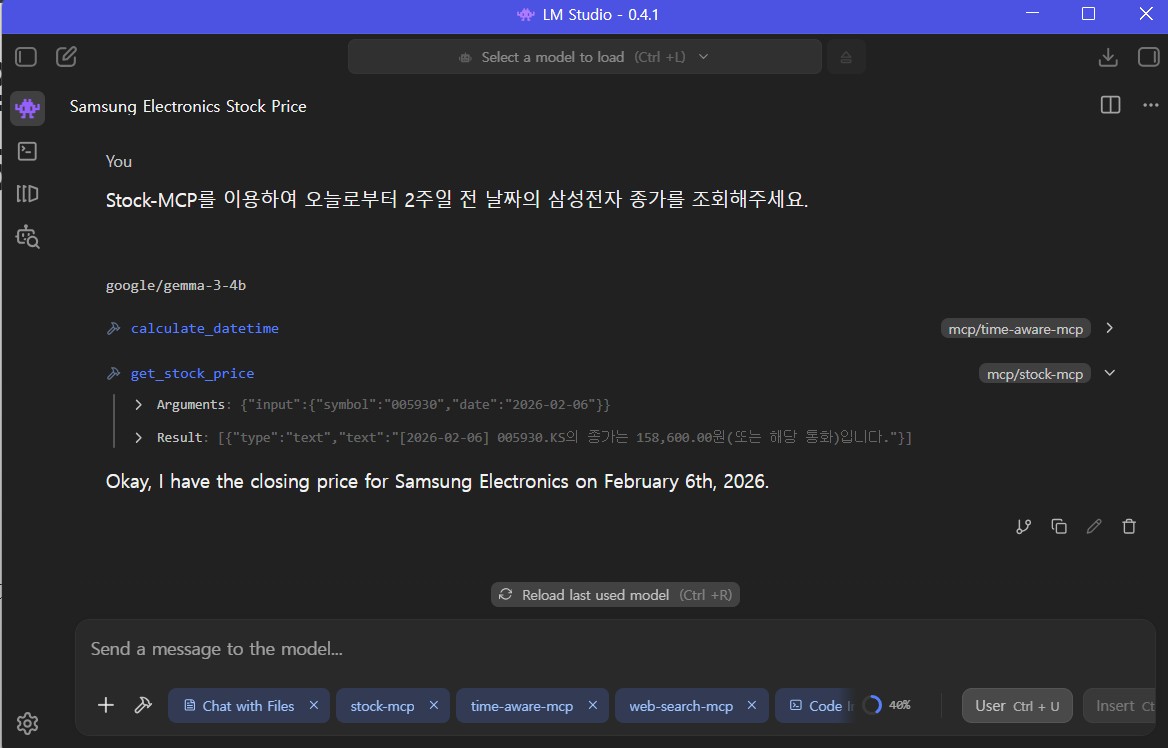Image resolution: width=1168 pixels, height=748 pixels.
Task: Remove the Chat with Files chip
Action: (x=314, y=705)
